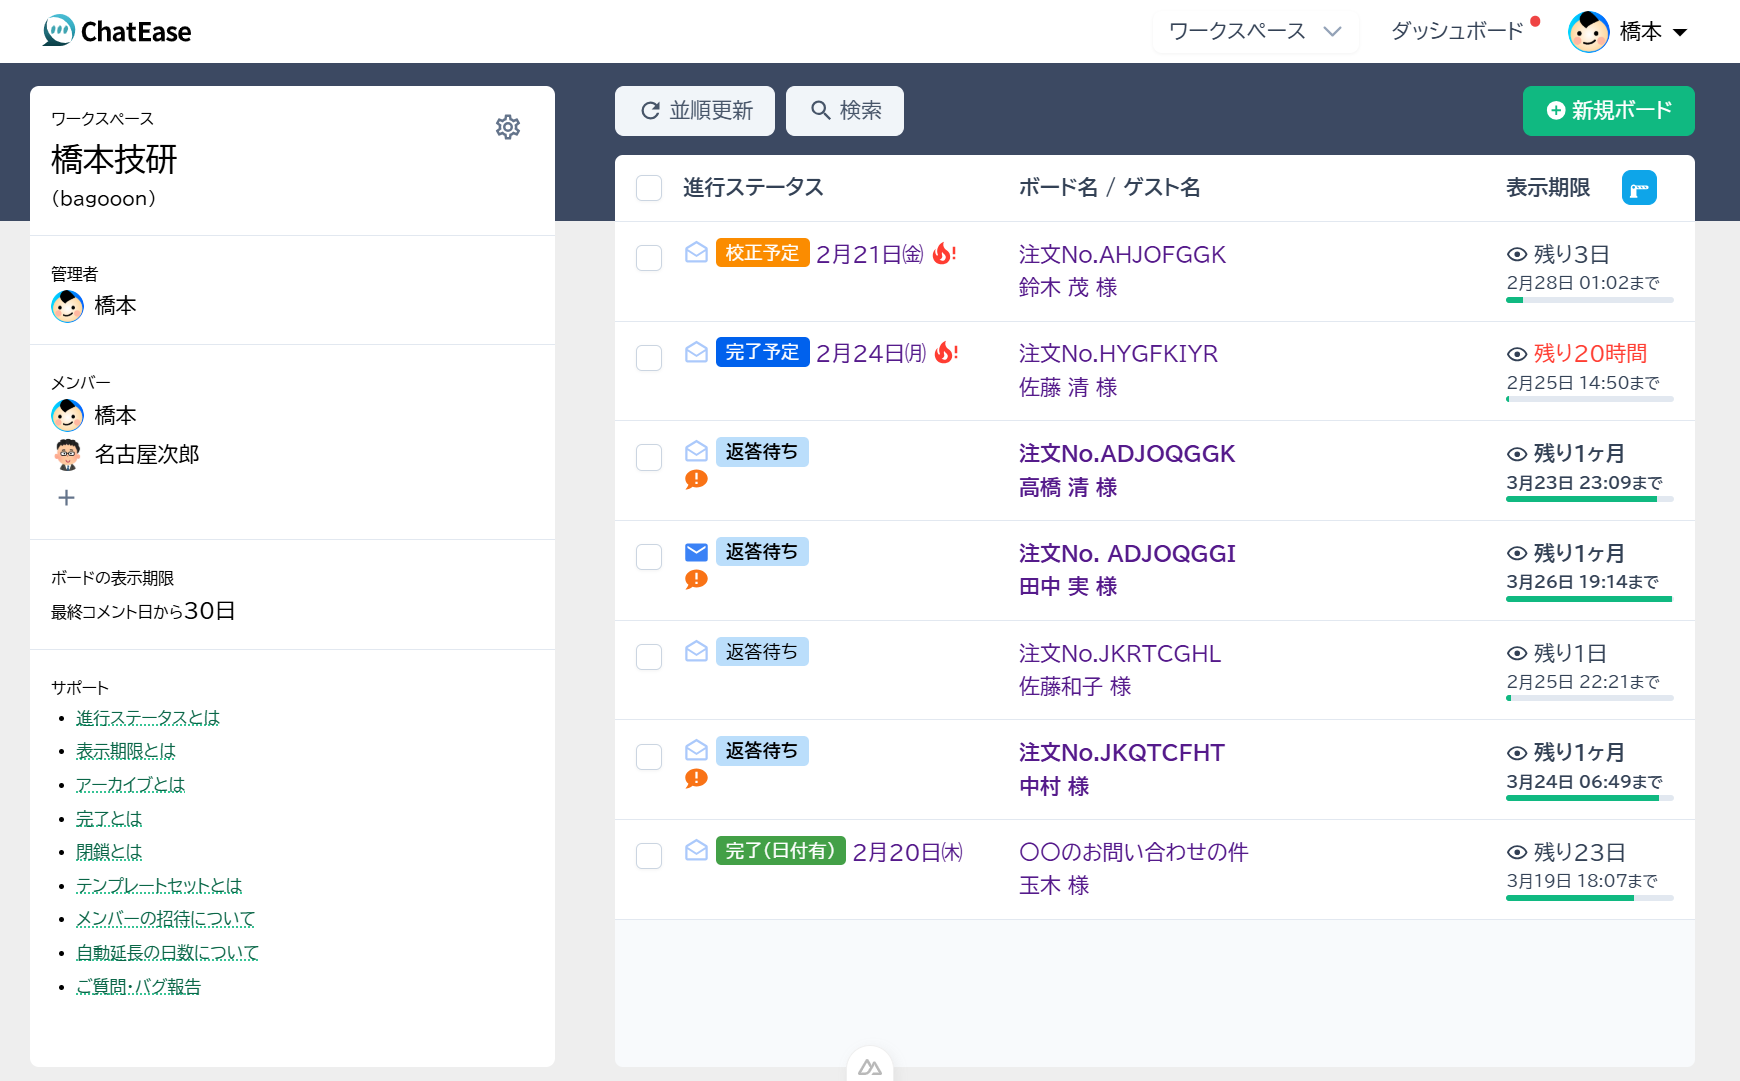The image size is (1740, 1081).
Task: Click the add member plus icon
Action: click(67, 497)
